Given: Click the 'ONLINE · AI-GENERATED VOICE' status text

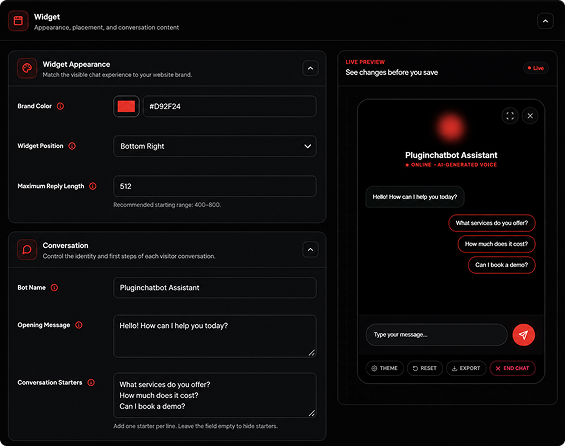Looking at the screenshot, I should pyautogui.click(x=451, y=165).
